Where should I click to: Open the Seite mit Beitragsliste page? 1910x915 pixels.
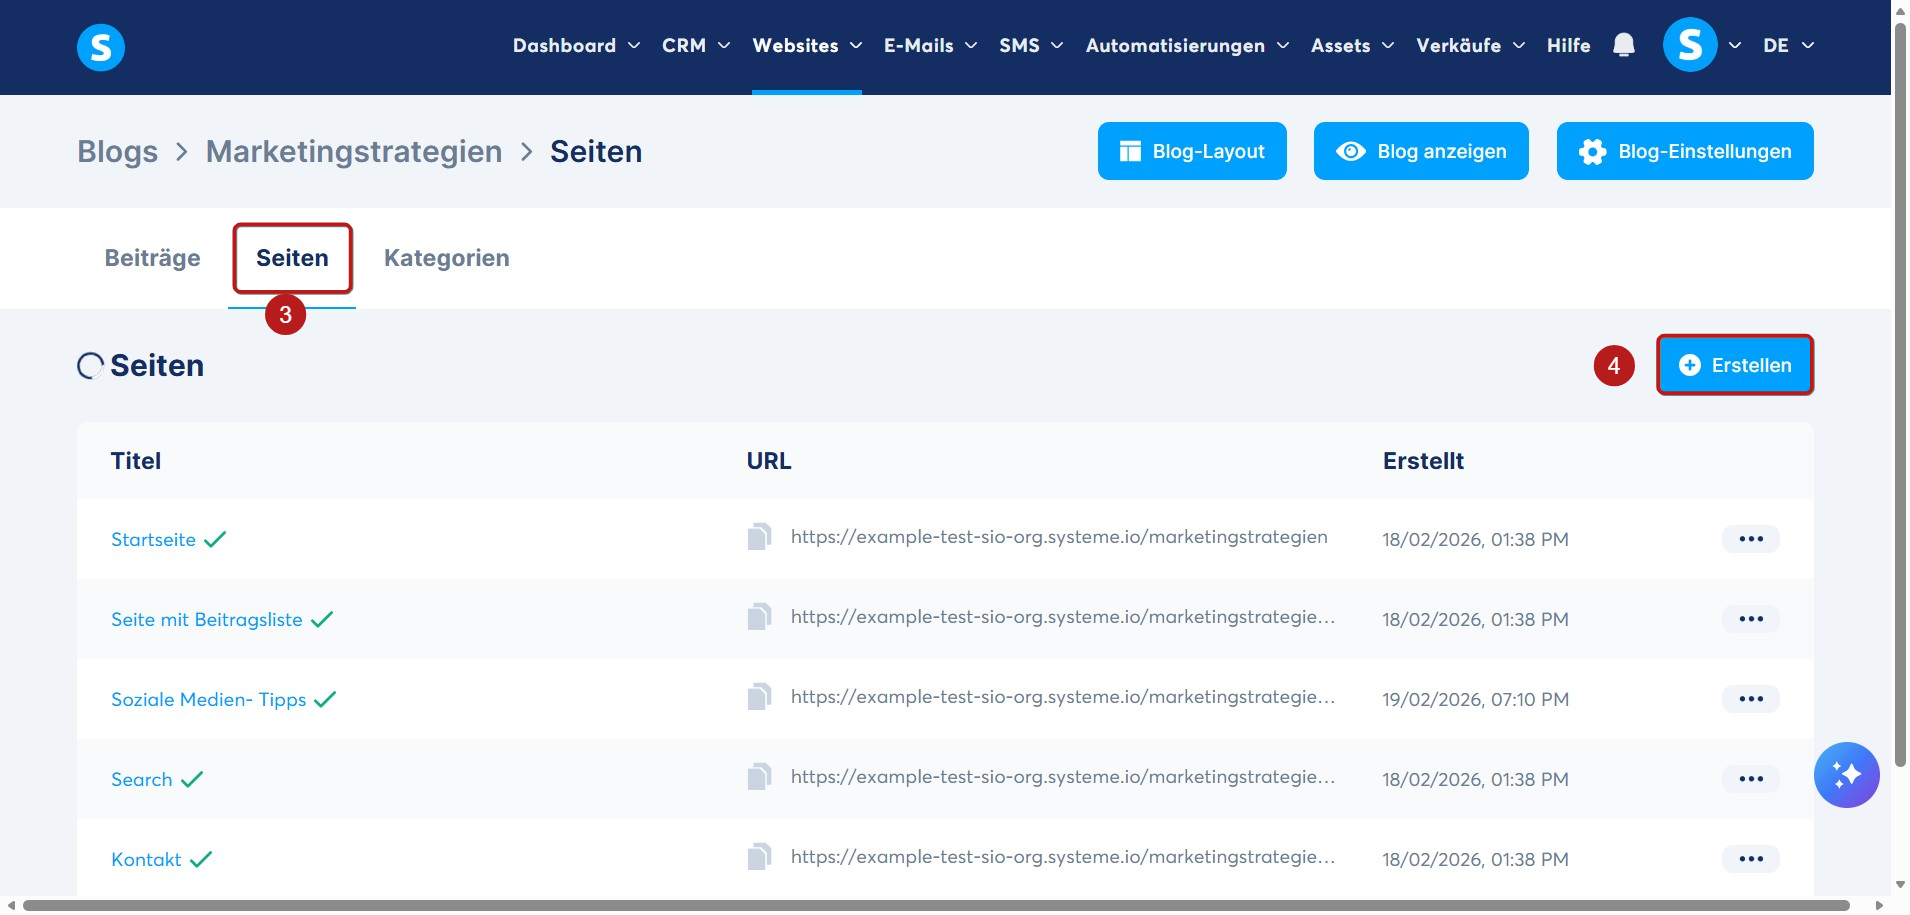[x=206, y=619]
